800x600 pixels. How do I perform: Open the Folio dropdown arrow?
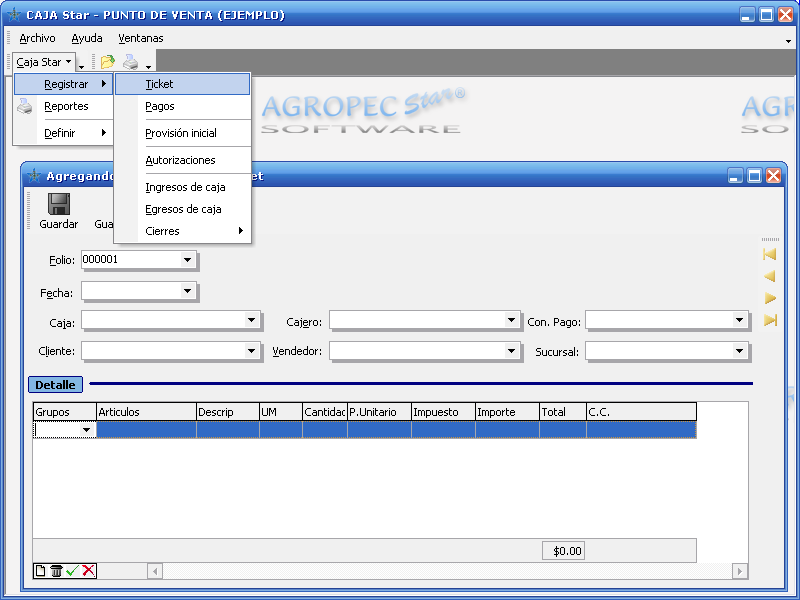click(x=187, y=260)
